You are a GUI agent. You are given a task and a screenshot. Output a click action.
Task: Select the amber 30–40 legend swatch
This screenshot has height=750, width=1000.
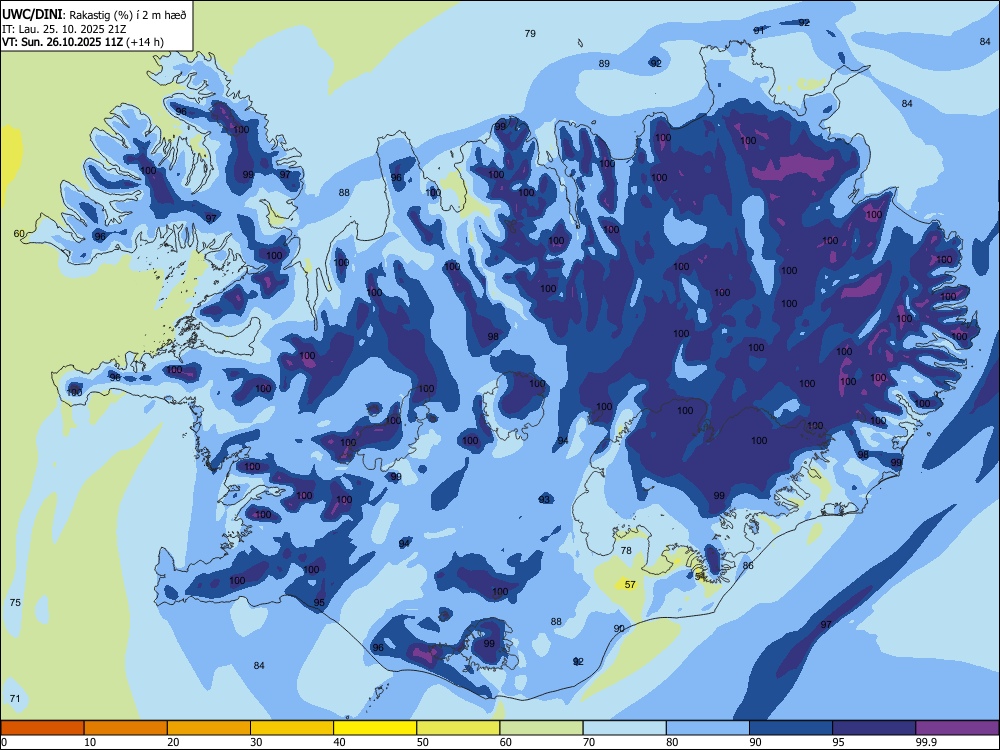292,728
